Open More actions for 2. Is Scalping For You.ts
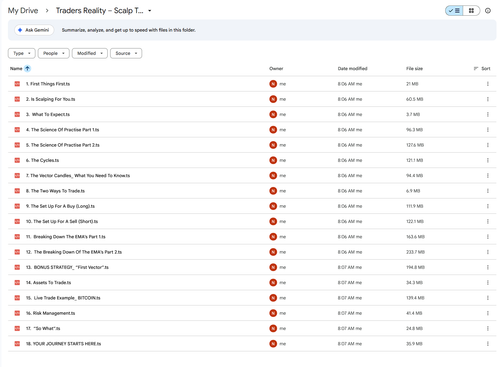The height and width of the screenshot is (367, 500). click(x=487, y=99)
